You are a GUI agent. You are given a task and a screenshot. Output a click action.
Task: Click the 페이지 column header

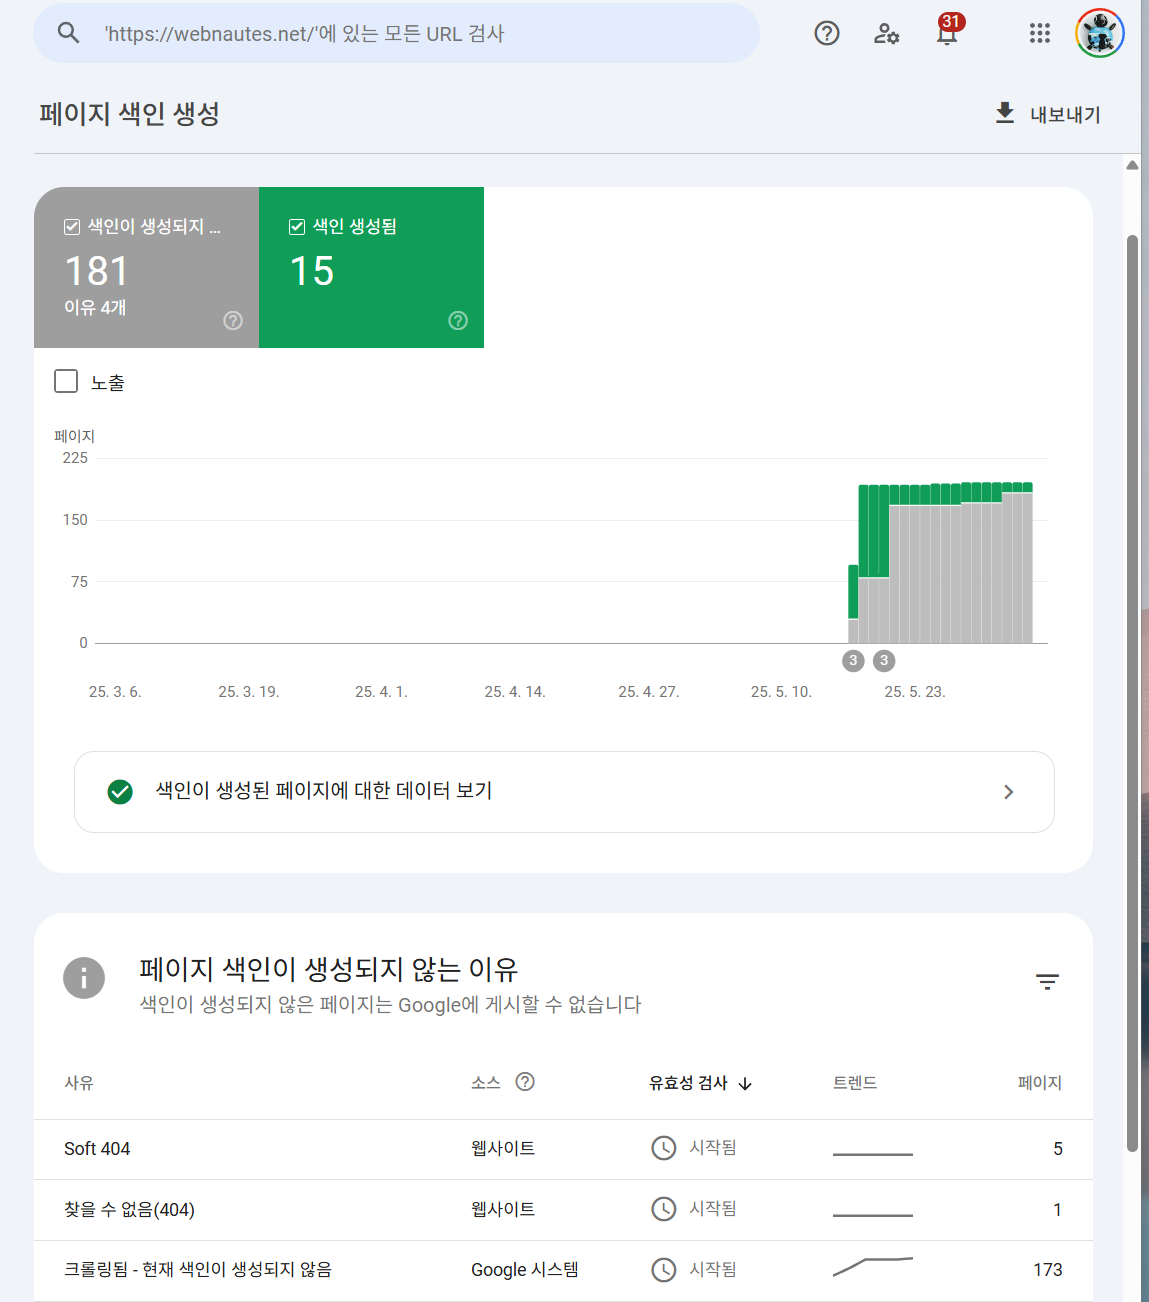1040,1083
